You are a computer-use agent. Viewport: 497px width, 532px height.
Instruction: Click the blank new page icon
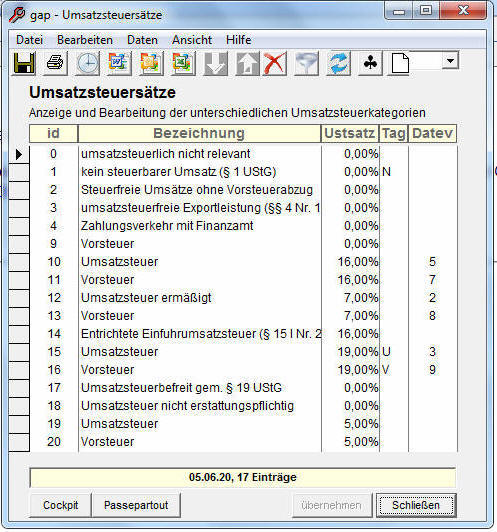400,63
